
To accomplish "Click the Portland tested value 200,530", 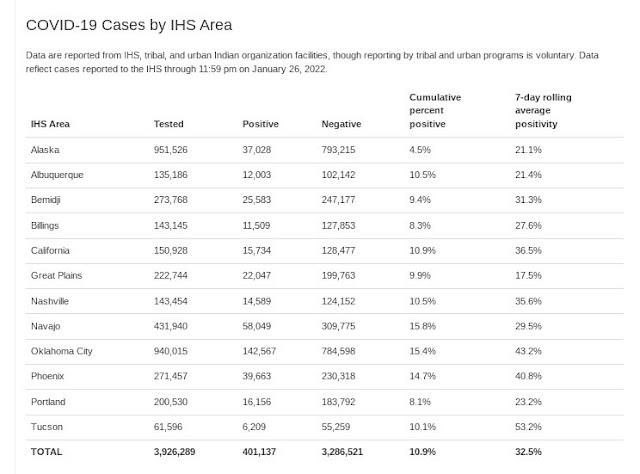I will pos(171,402).
